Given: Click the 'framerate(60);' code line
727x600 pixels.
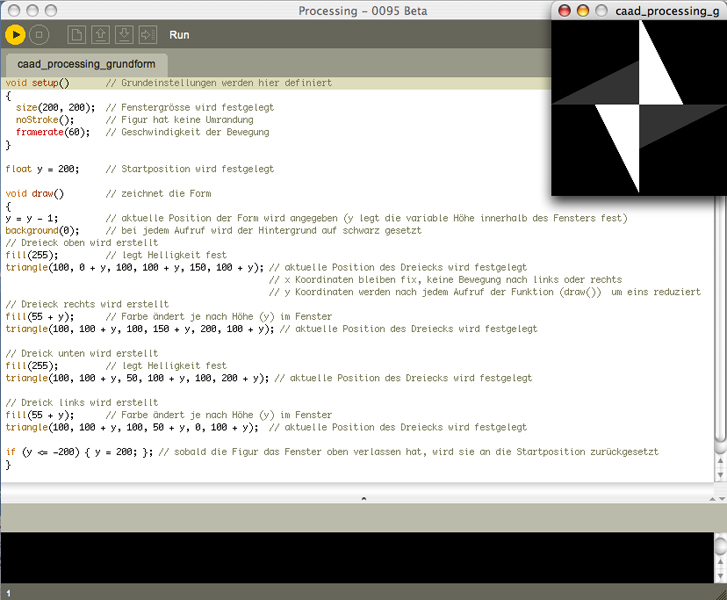Looking at the screenshot, I should pyautogui.click(x=53, y=132).
